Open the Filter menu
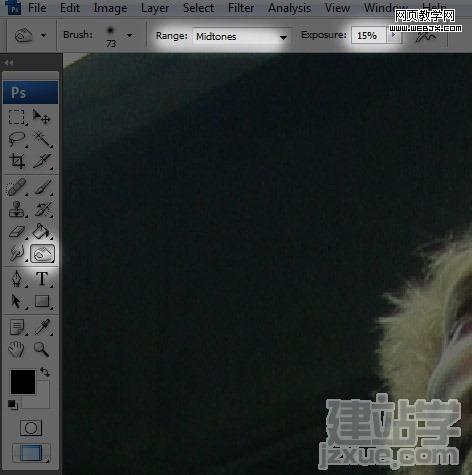This screenshot has width=472, height=475. 241,8
